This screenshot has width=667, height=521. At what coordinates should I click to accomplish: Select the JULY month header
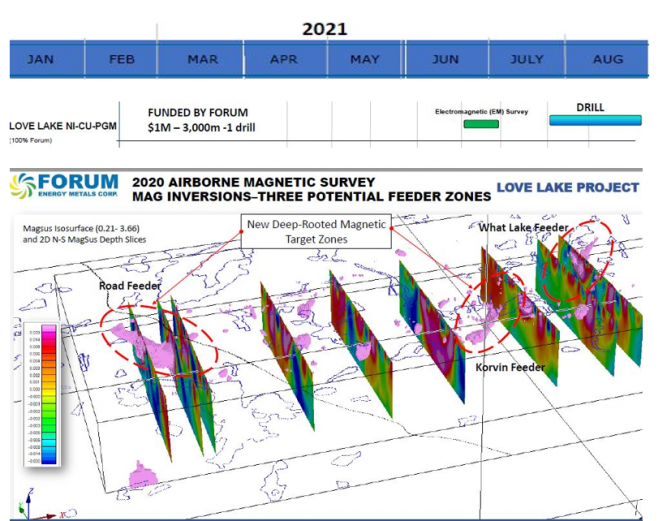pyautogui.click(x=527, y=59)
